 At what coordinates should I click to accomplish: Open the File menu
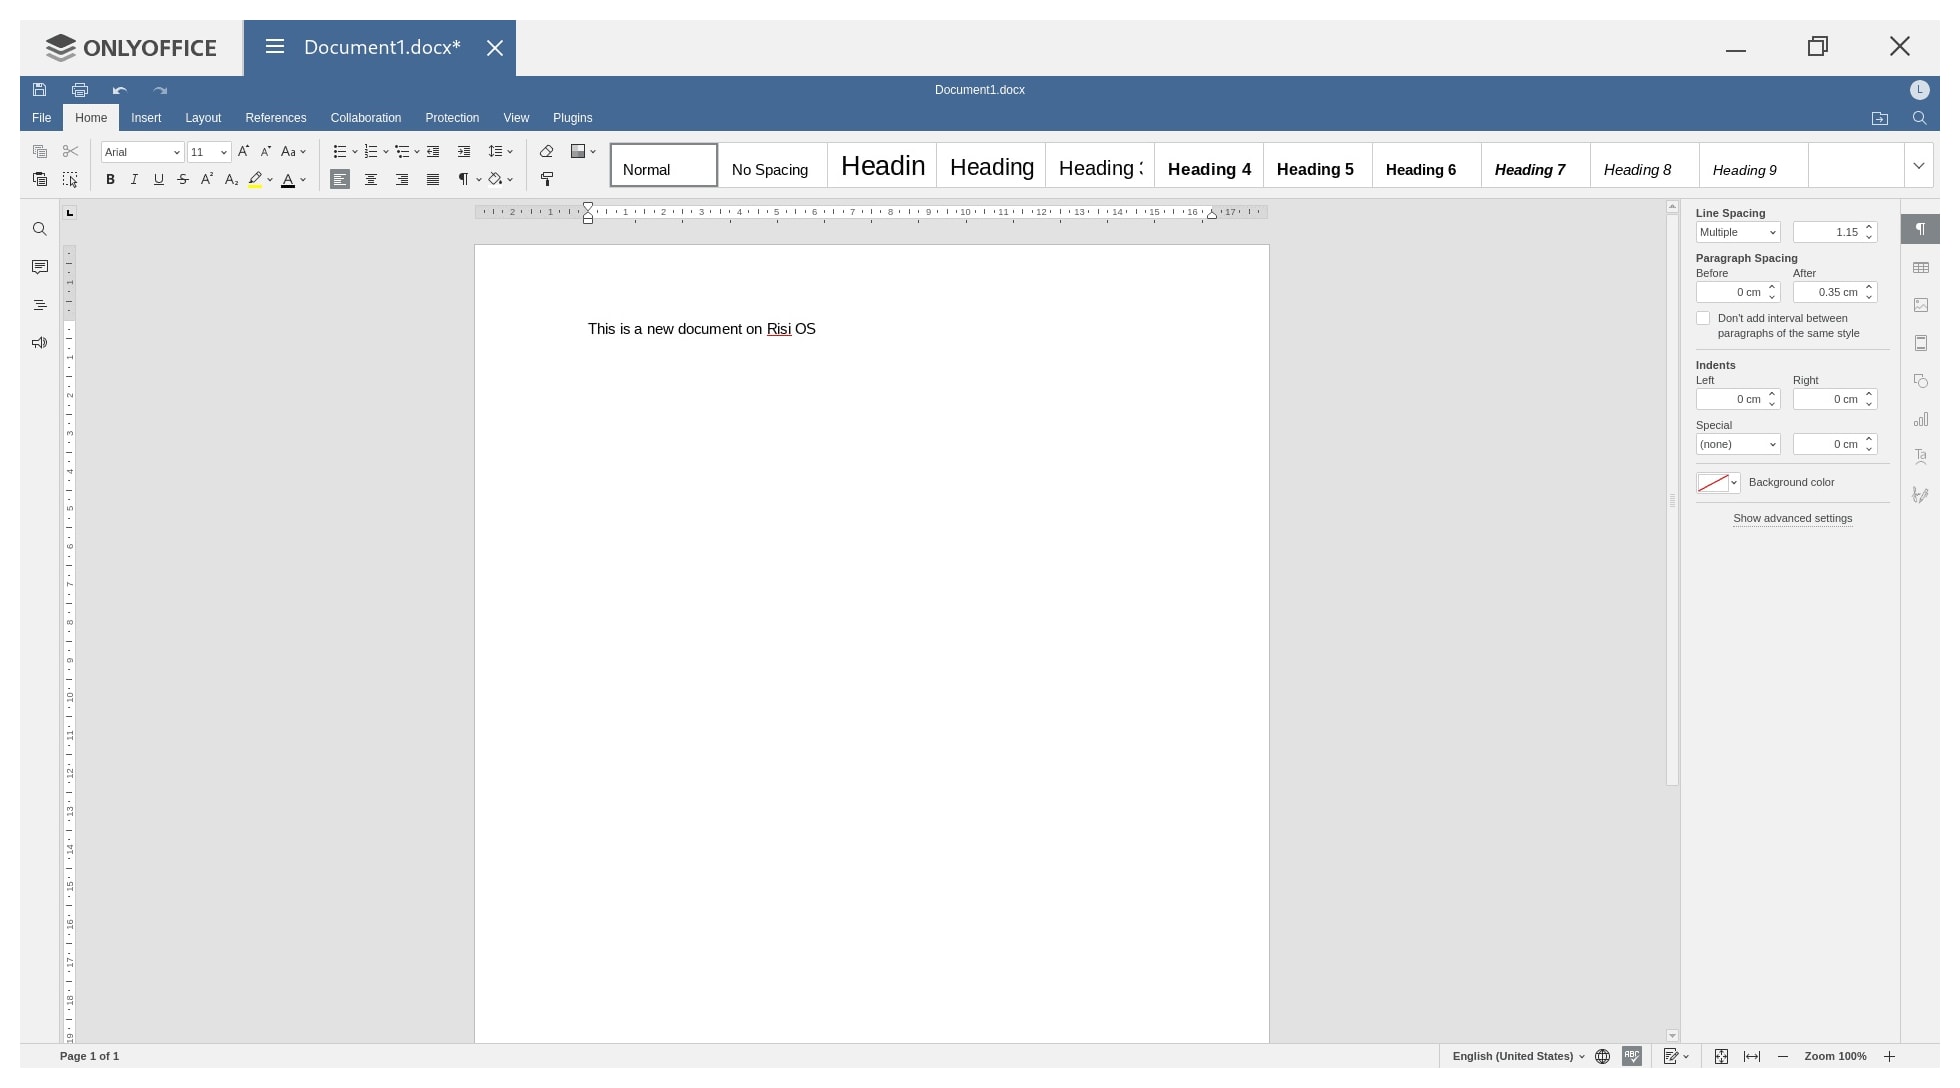coord(42,118)
